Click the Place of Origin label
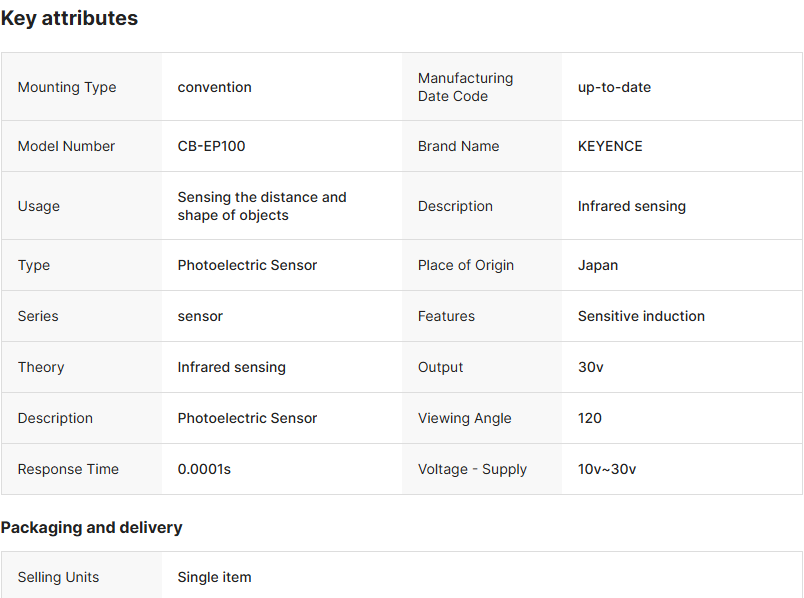Viewport: 804px width, 598px height. coord(466,265)
